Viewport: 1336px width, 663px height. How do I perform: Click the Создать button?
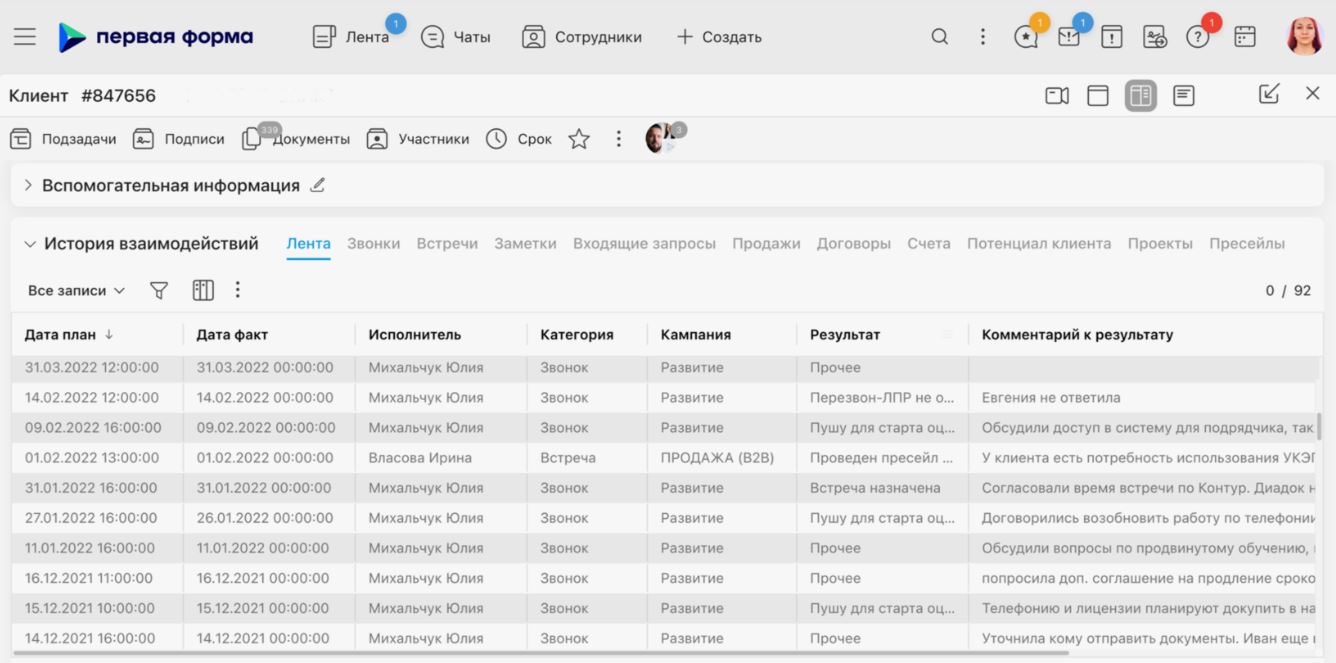[719, 37]
